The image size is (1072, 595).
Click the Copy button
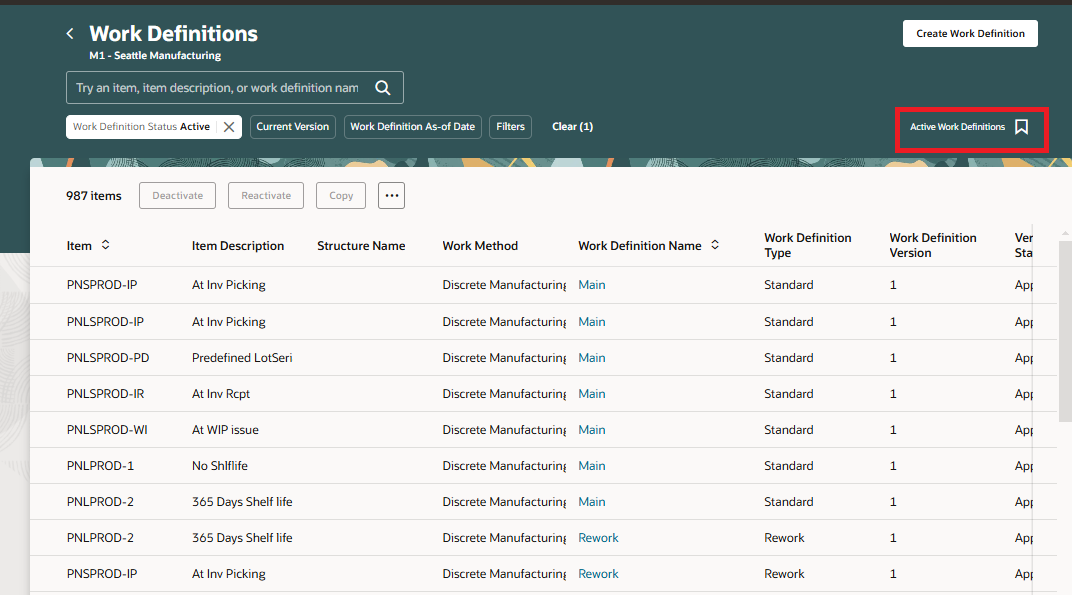point(340,196)
